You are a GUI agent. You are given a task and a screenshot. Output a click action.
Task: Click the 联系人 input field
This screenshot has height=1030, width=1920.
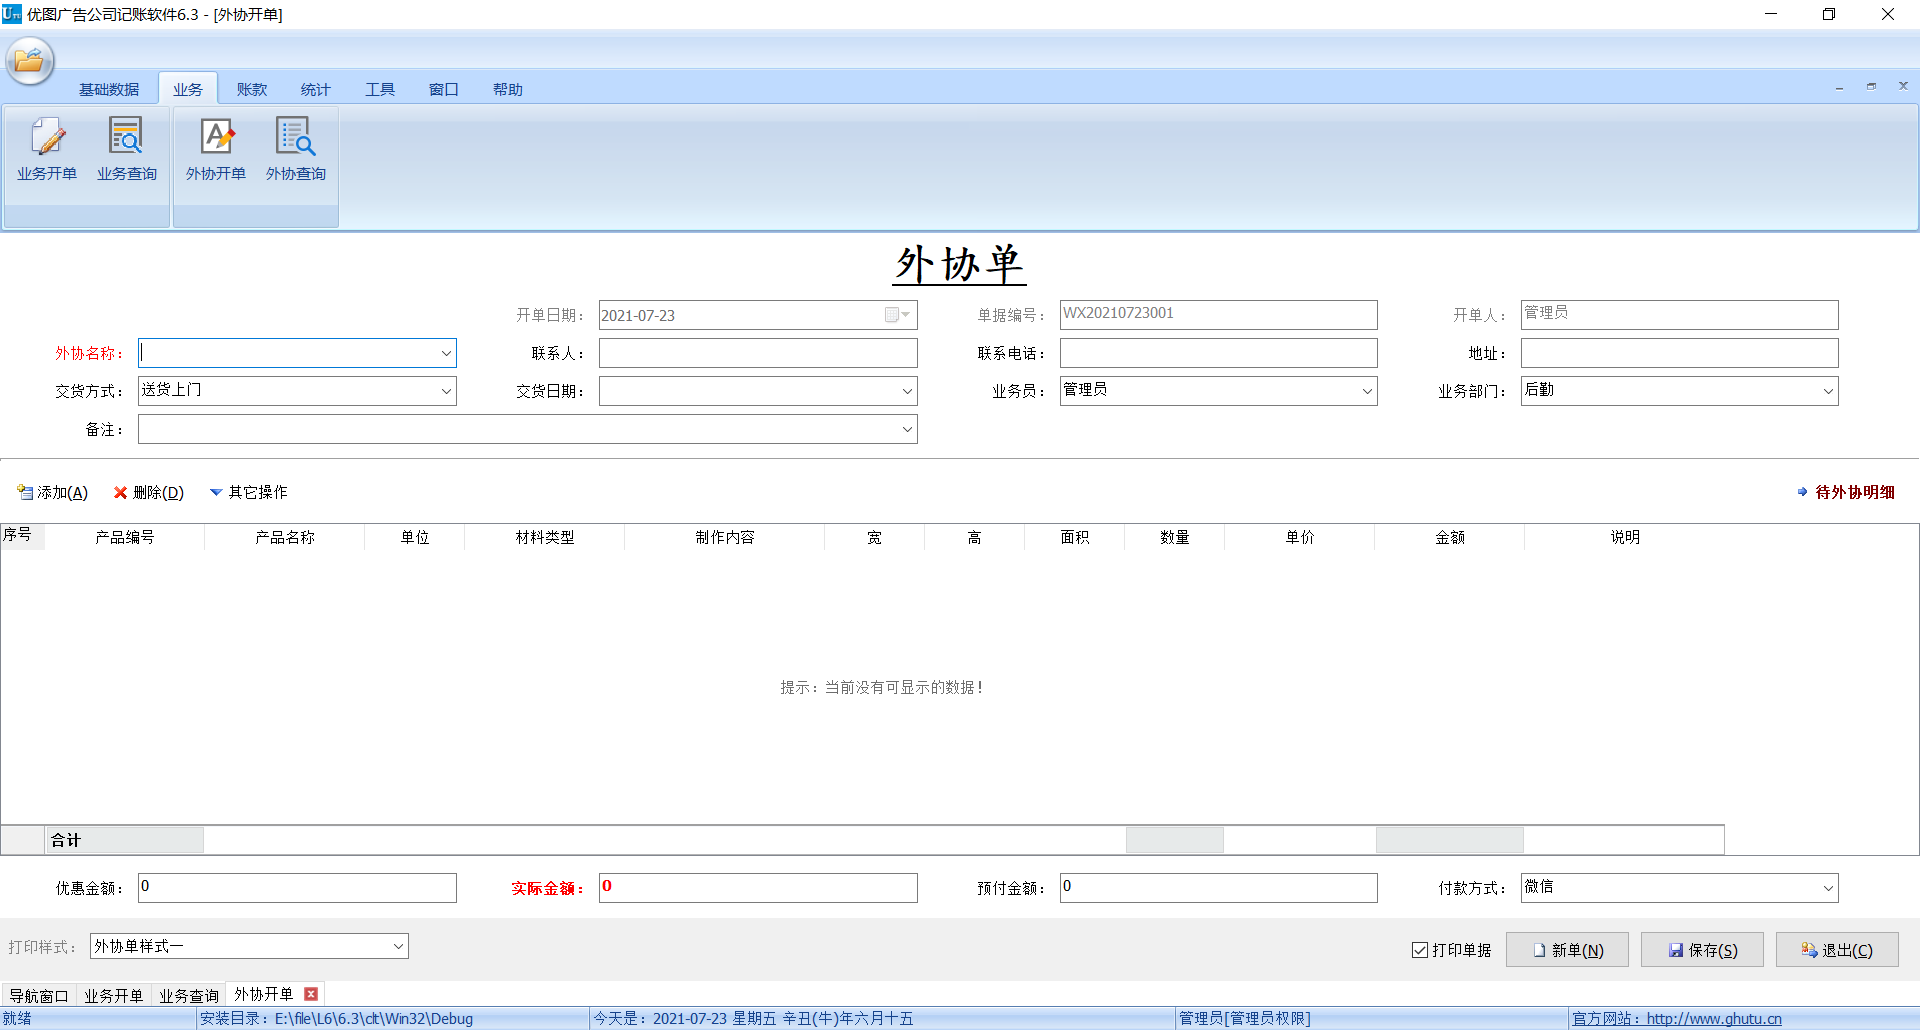[758, 353]
